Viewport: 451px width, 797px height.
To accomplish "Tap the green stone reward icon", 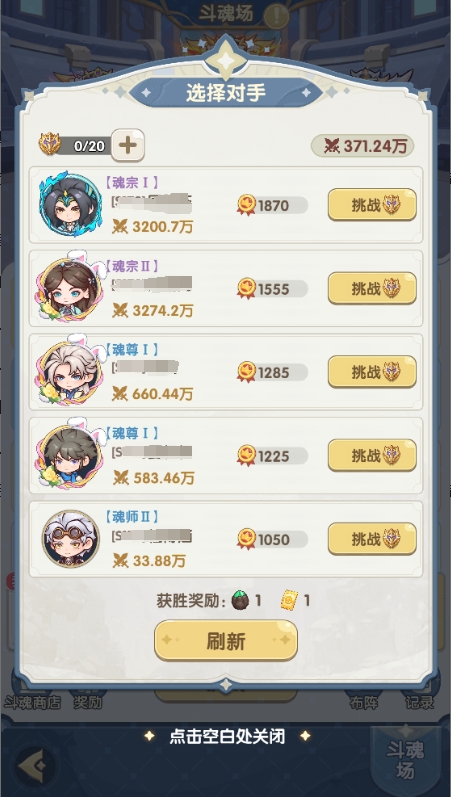I will 240,601.
